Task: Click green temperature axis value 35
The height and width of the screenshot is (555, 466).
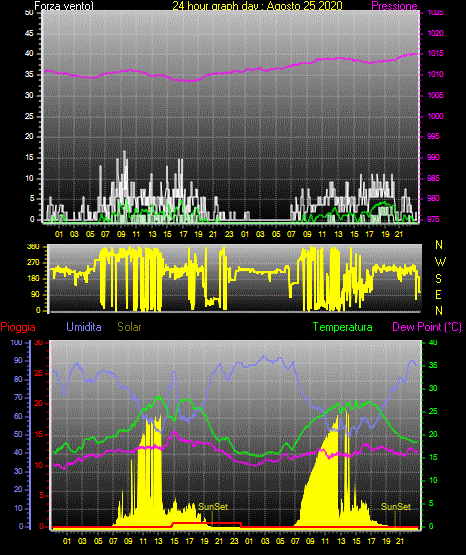Action: [433, 365]
